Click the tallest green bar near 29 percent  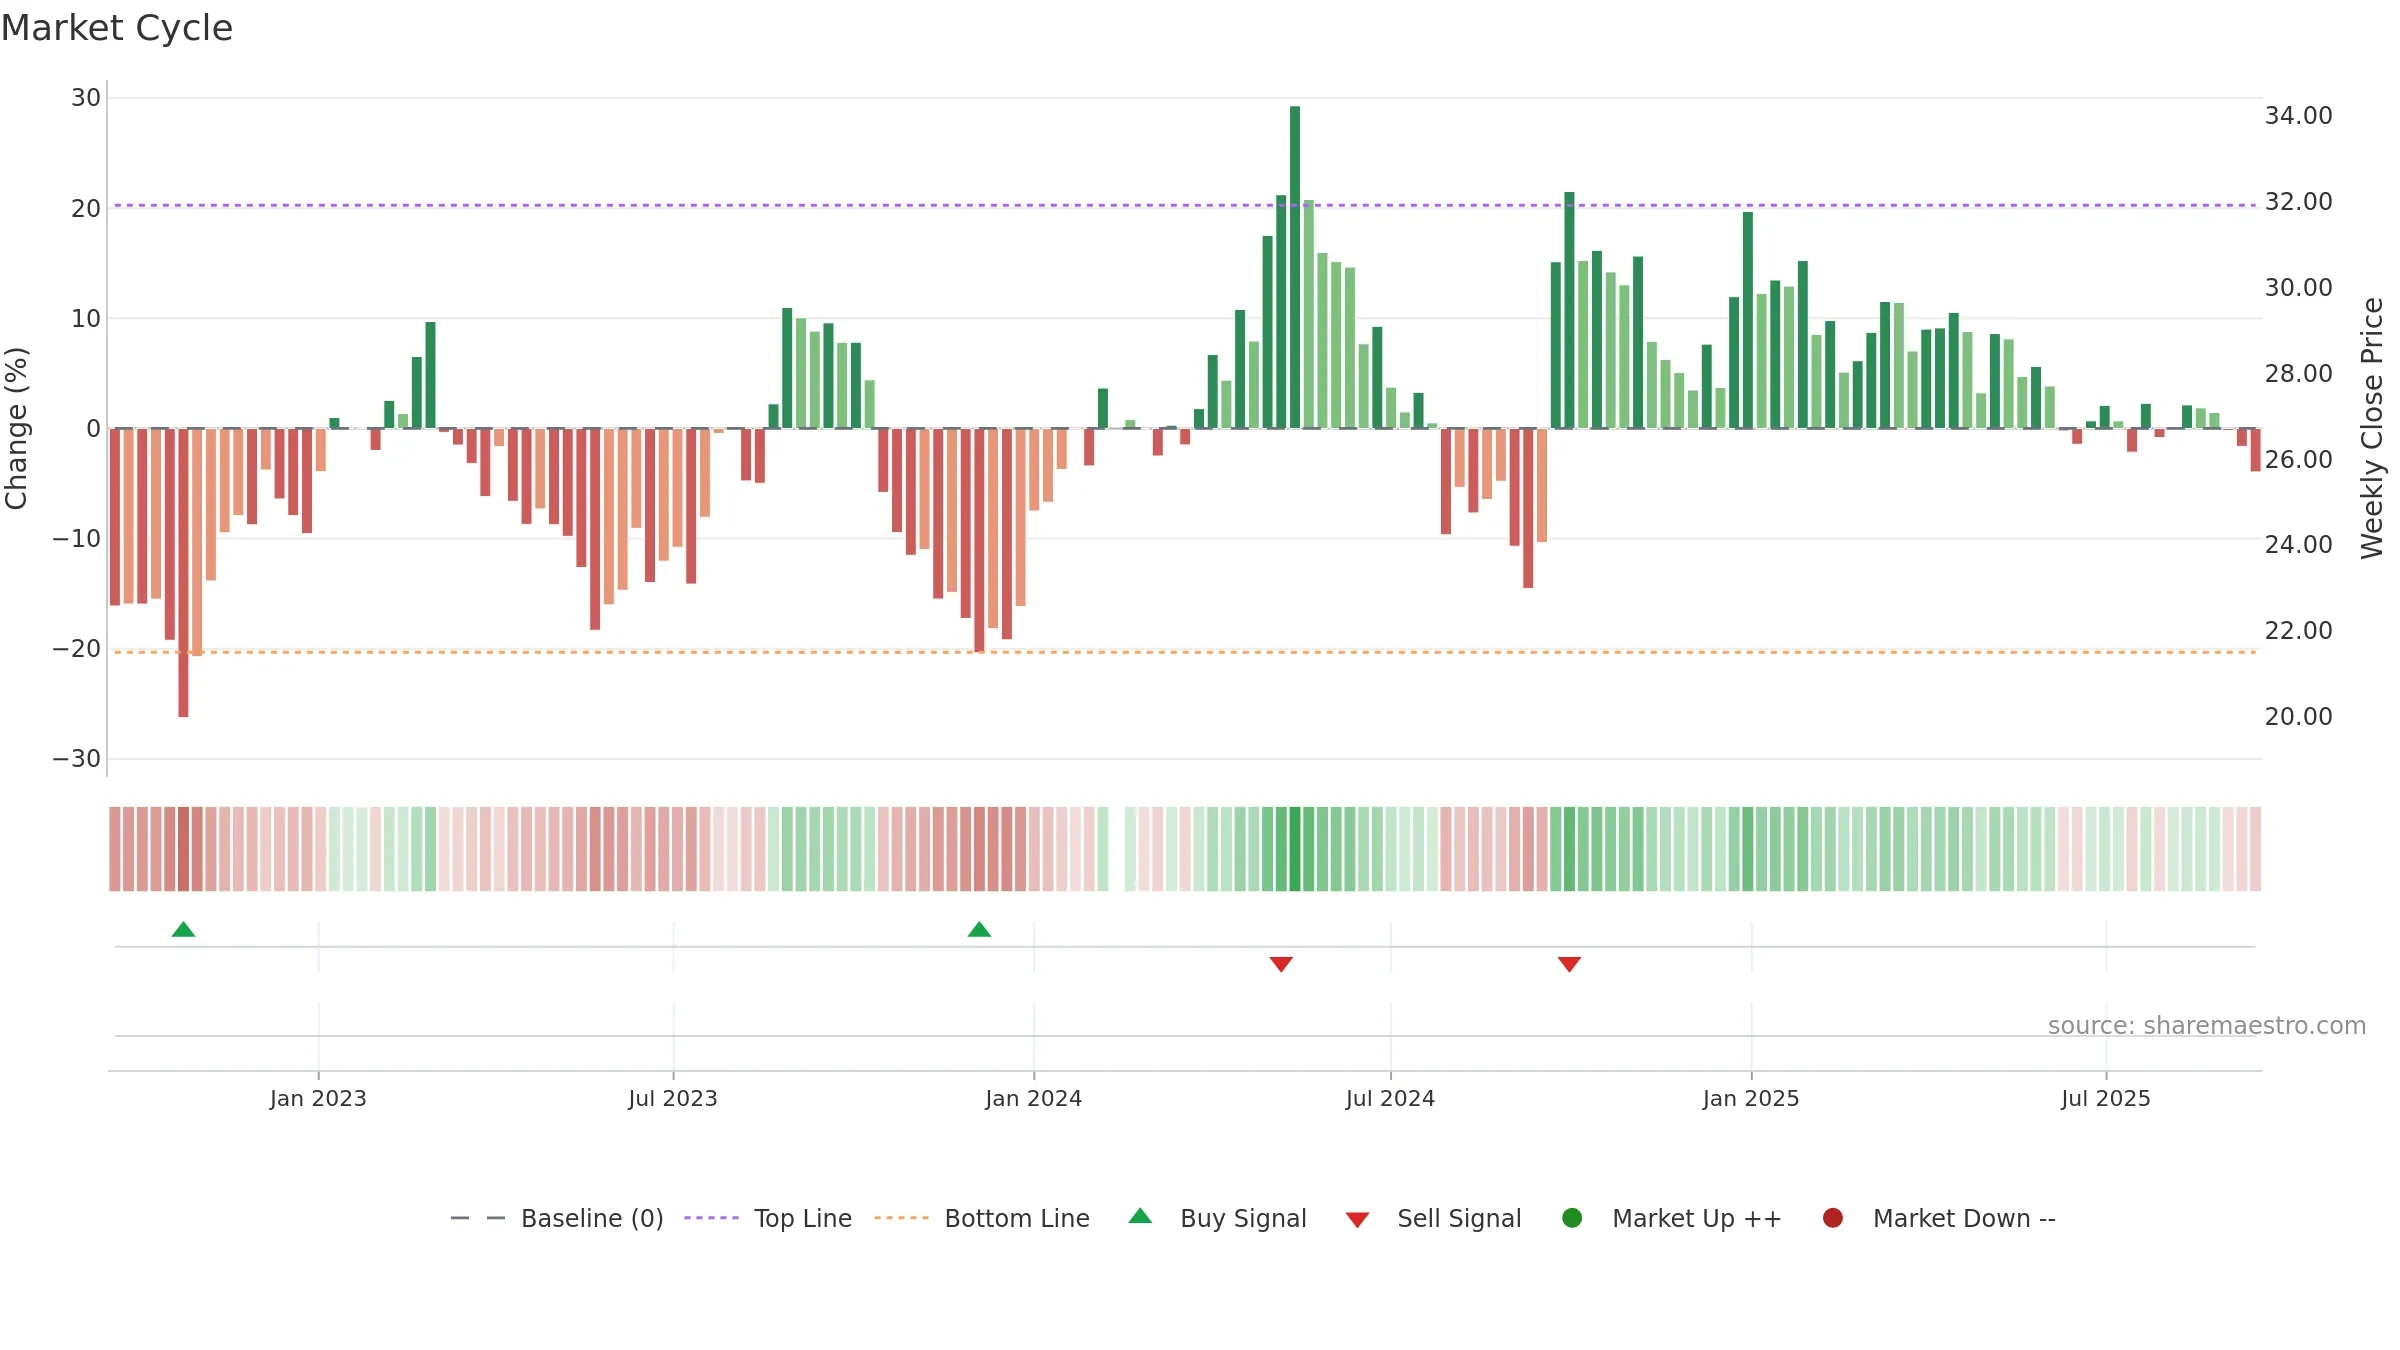click(x=1295, y=267)
